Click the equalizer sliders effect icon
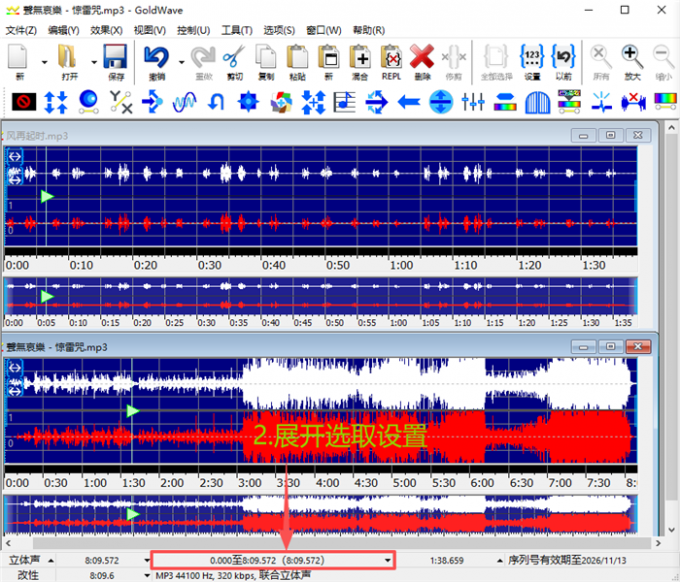This screenshot has width=680, height=582. click(x=473, y=101)
